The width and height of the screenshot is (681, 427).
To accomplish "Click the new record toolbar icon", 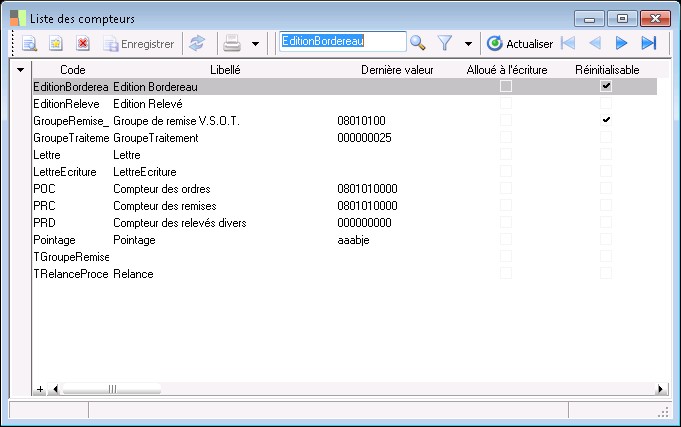I will [x=56, y=43].
